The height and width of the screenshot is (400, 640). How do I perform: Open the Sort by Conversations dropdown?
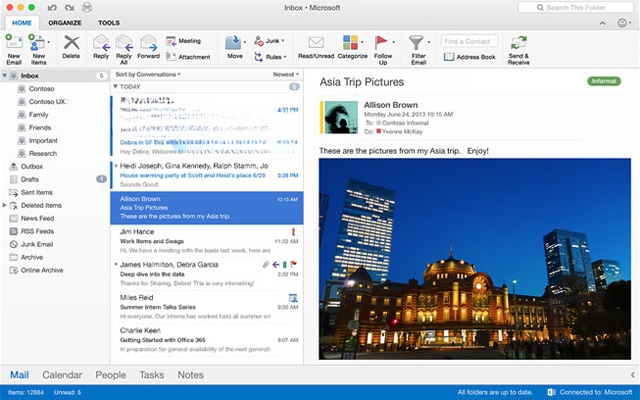[148, 74]
